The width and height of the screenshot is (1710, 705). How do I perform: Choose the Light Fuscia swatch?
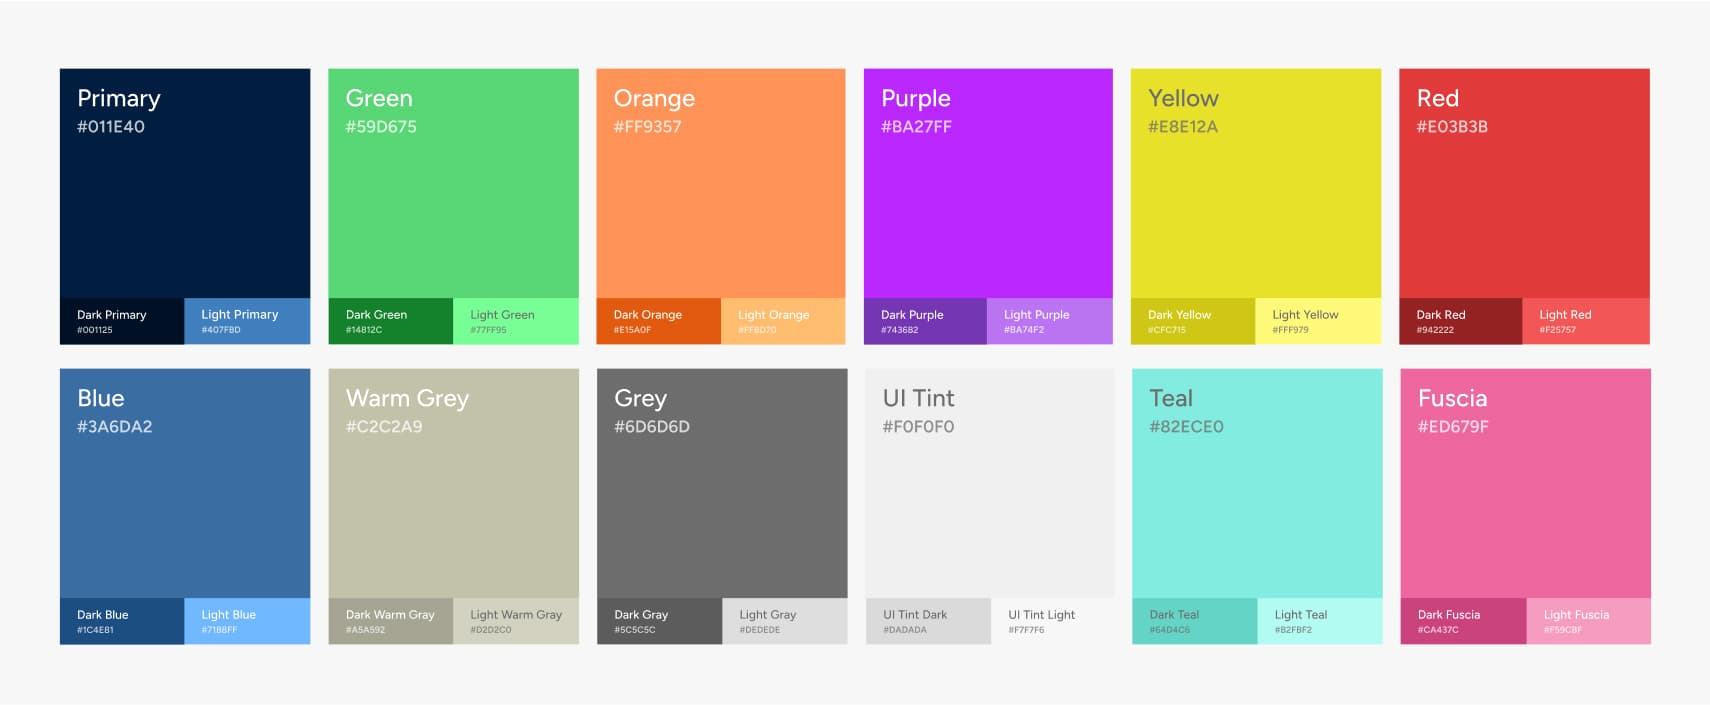(1588, 621)
